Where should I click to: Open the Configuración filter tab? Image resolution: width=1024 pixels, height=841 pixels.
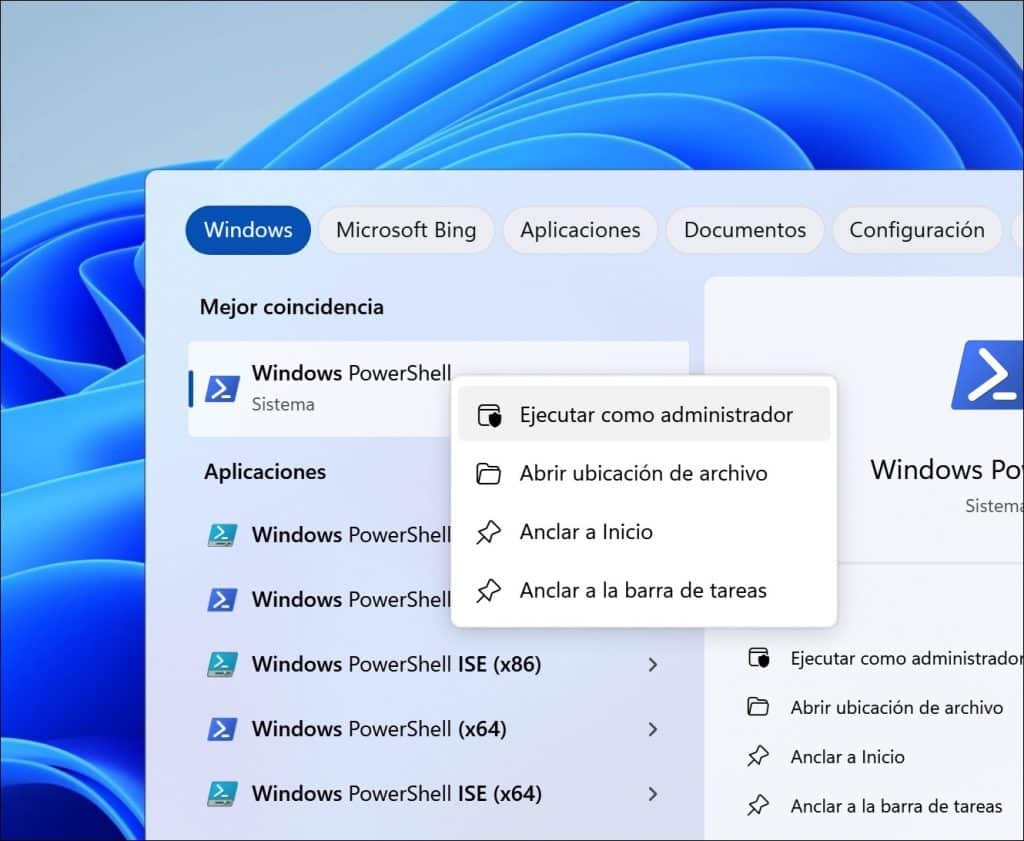916,230
